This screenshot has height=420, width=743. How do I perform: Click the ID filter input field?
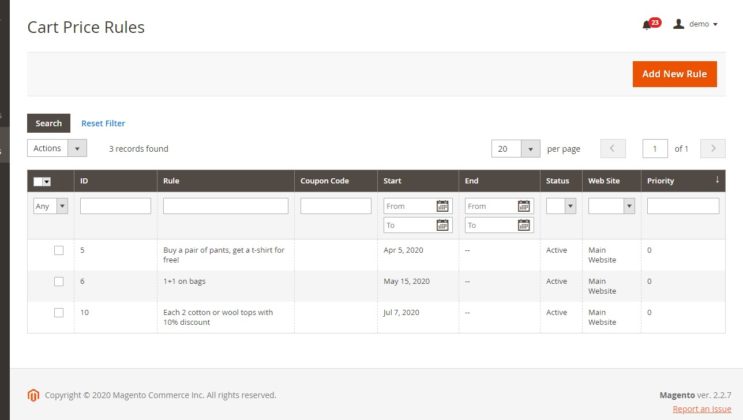coord(116,206)
